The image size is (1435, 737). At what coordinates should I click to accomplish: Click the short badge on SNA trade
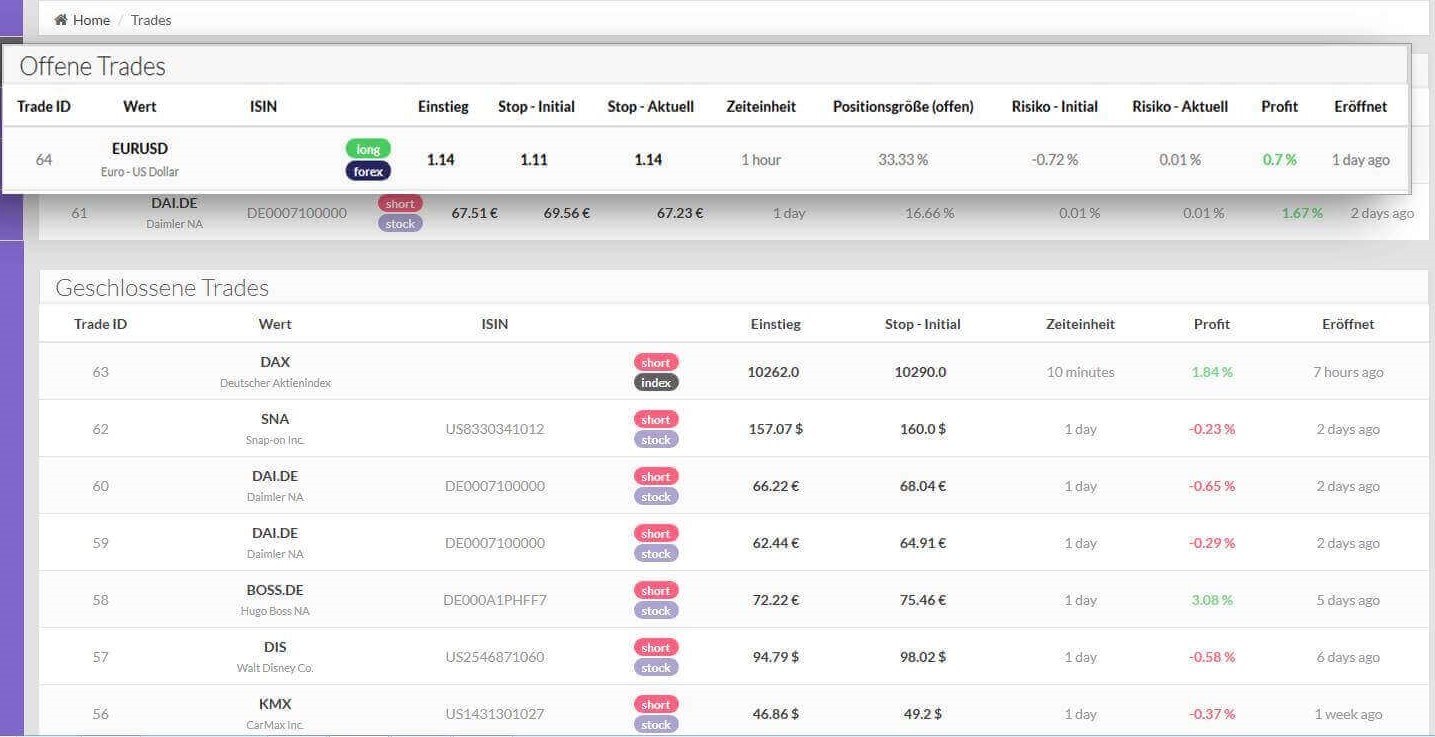tap(656, 420)
